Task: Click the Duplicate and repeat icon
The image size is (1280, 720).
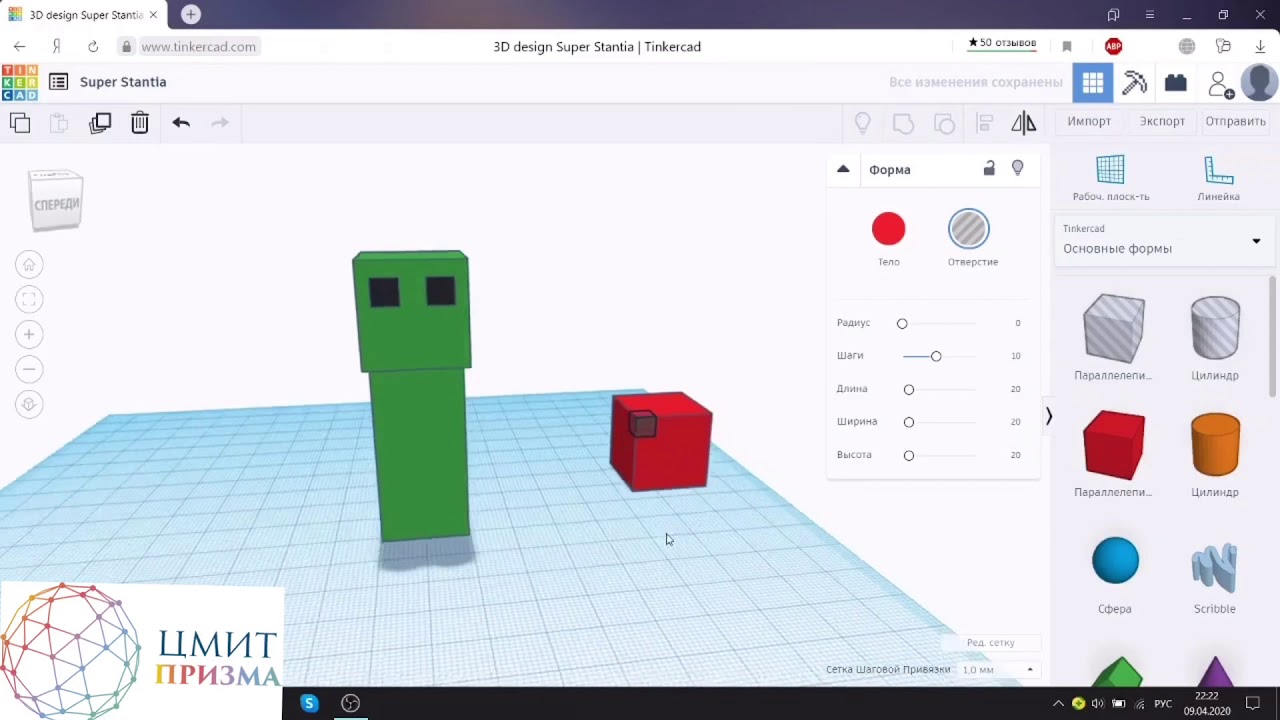Action: pos(100,122)
